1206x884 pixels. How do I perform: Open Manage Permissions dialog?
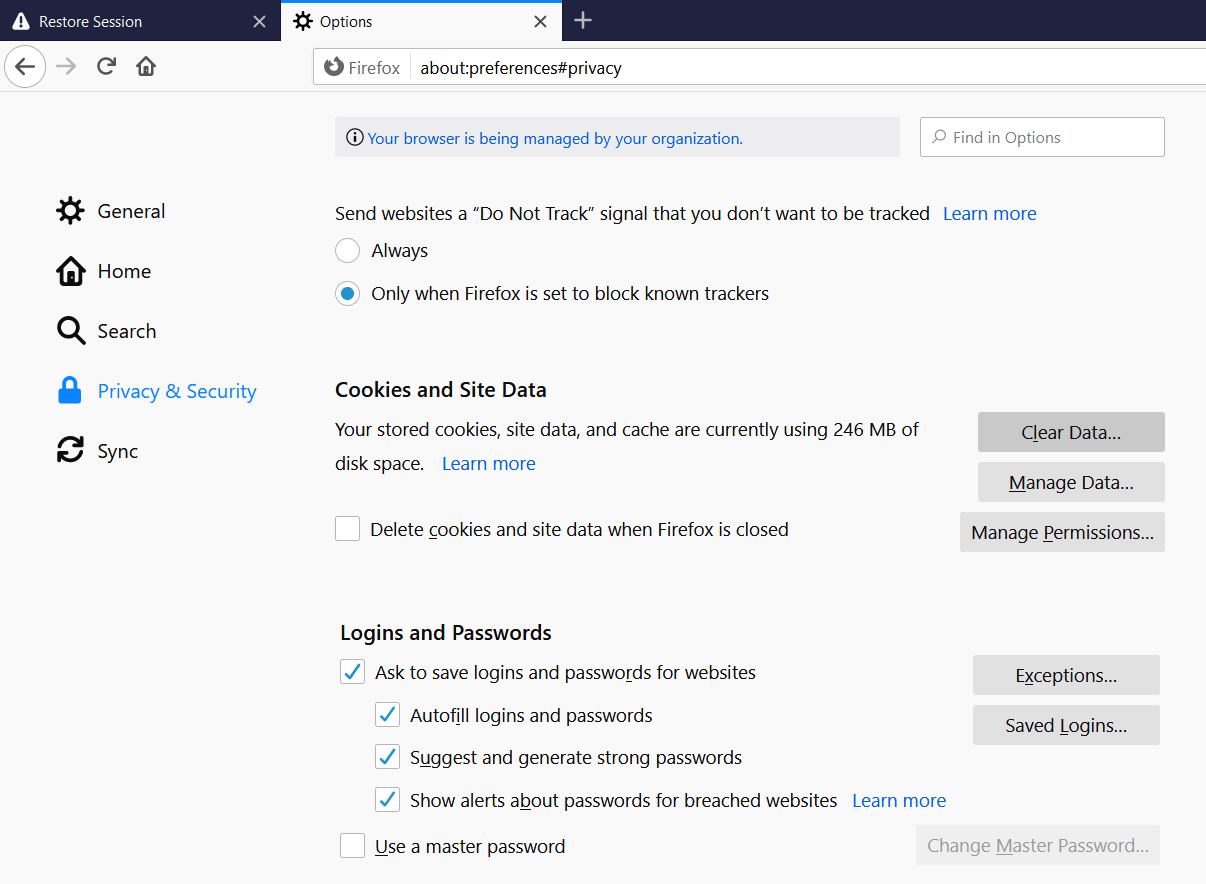click(1062, 532)
